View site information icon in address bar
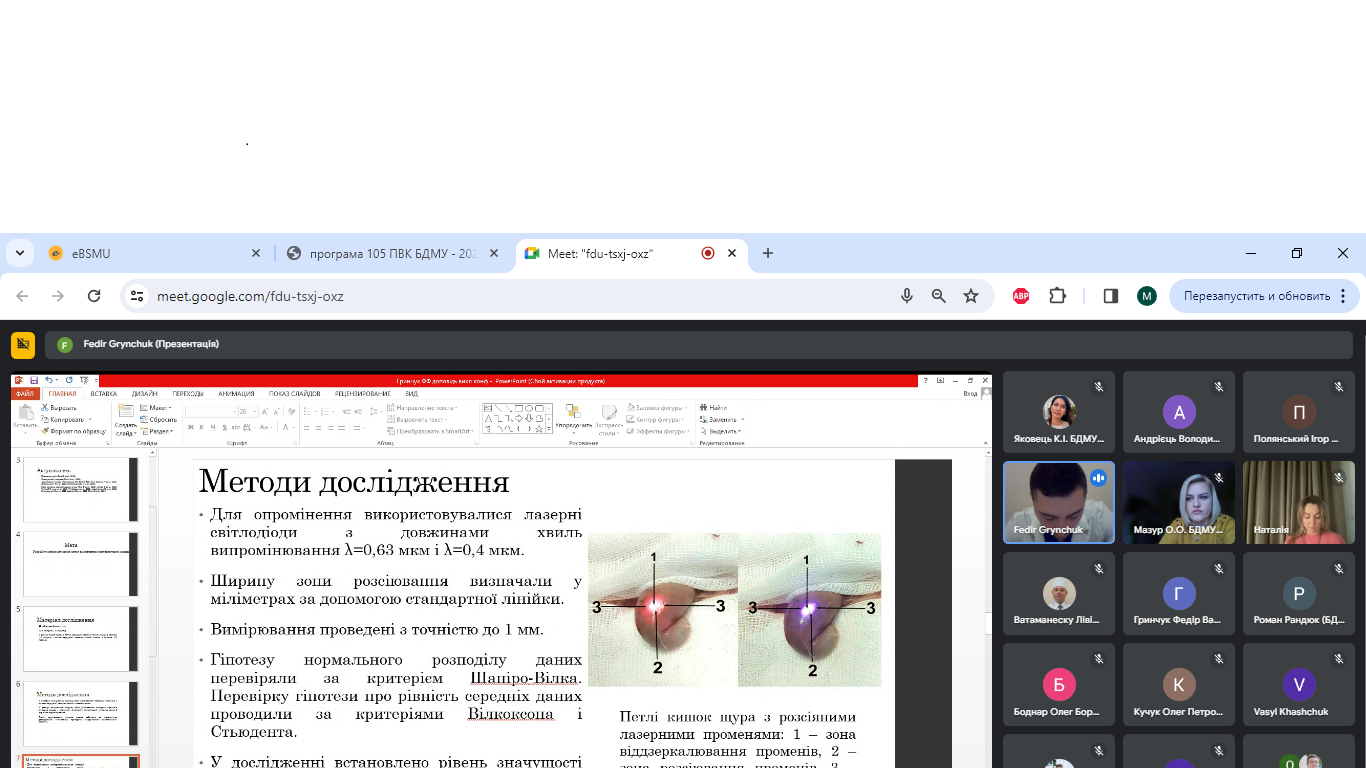 [x=139, y=296]
